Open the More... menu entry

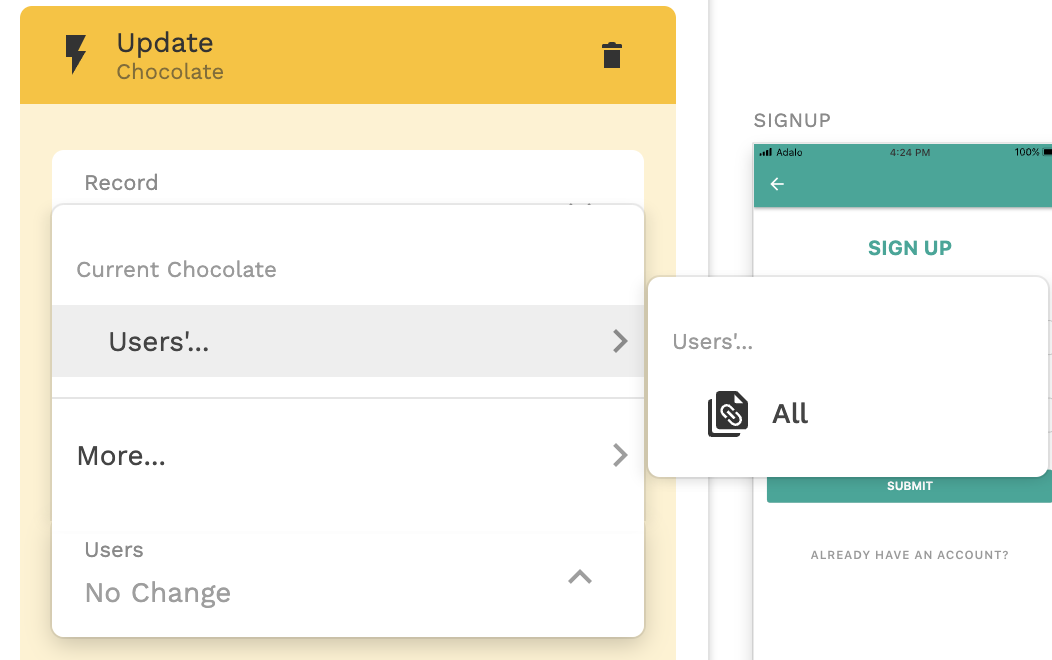(x=122, y=456)
